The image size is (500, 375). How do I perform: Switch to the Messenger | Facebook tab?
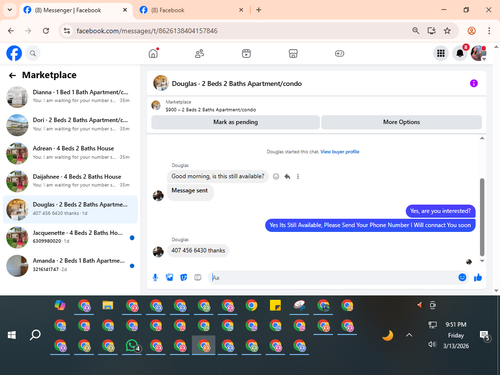coord(76,10)
